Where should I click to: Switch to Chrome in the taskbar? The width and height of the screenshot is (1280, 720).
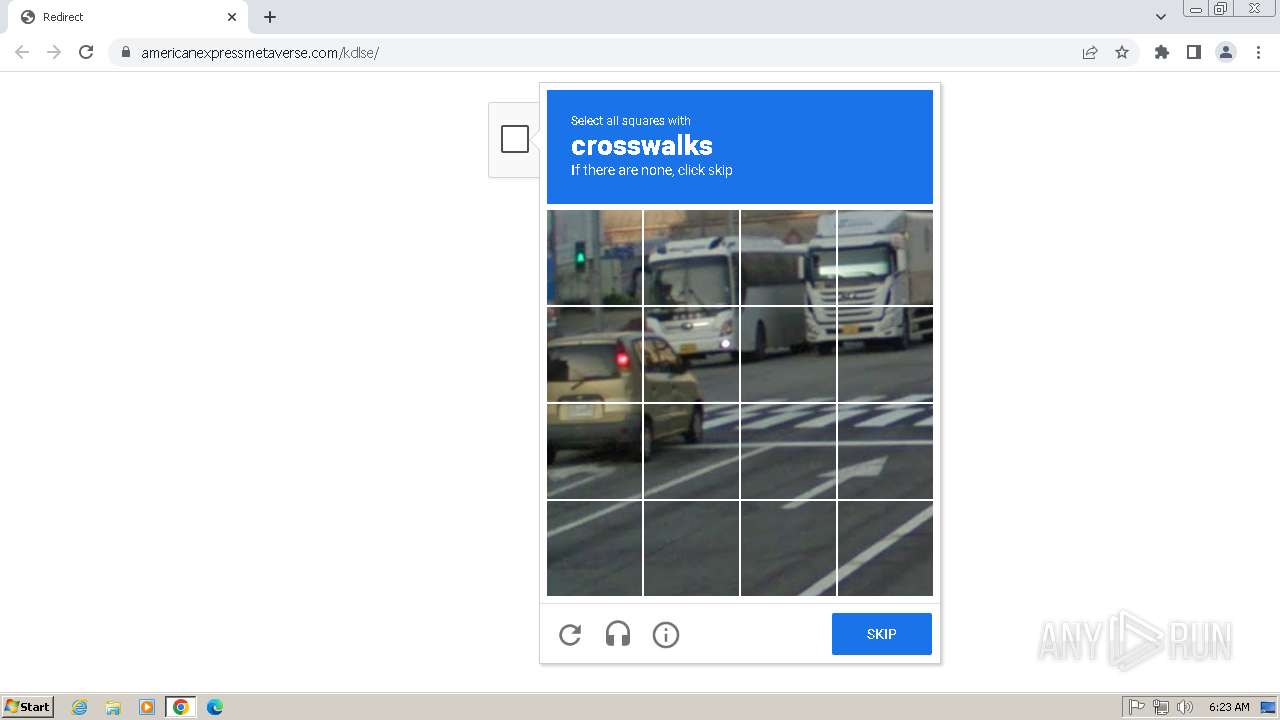pos(181,707)
